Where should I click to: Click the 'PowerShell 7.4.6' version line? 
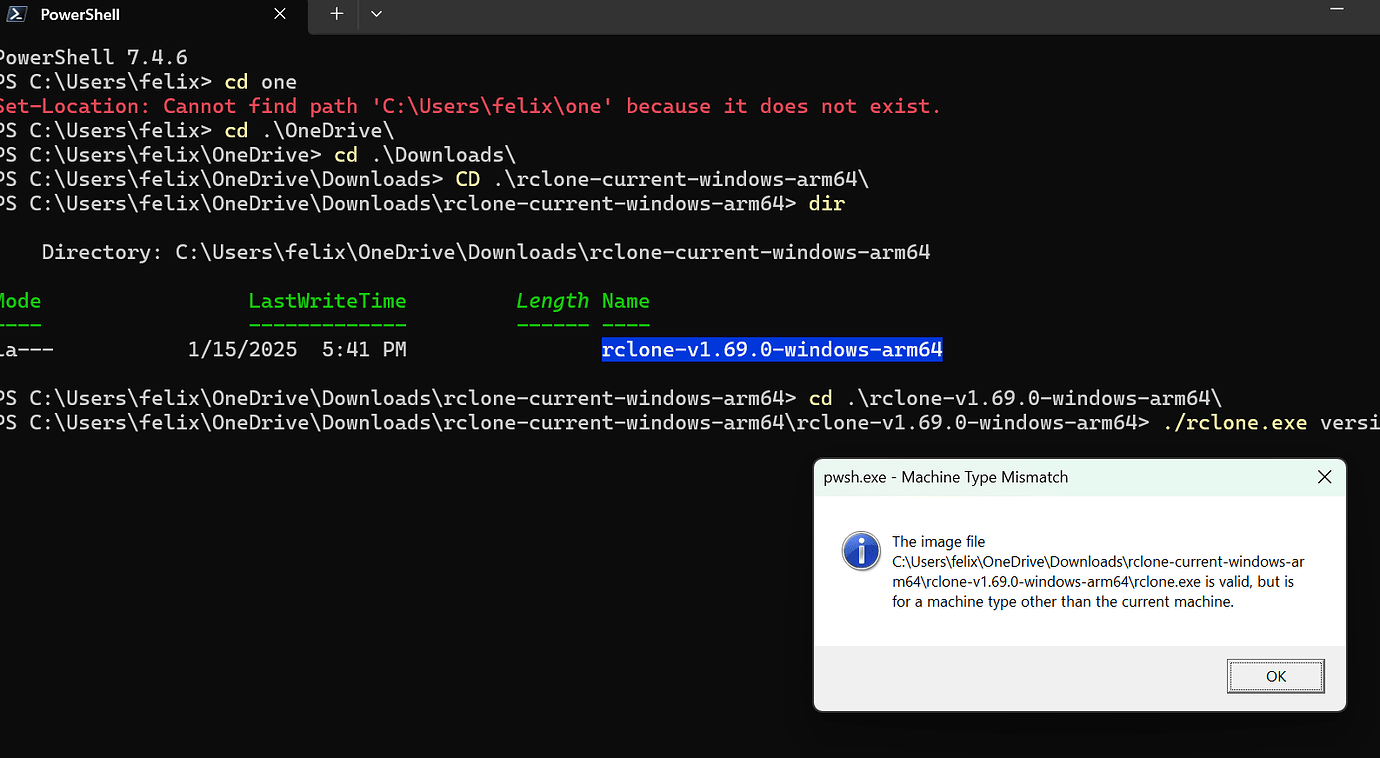[94, 57]
